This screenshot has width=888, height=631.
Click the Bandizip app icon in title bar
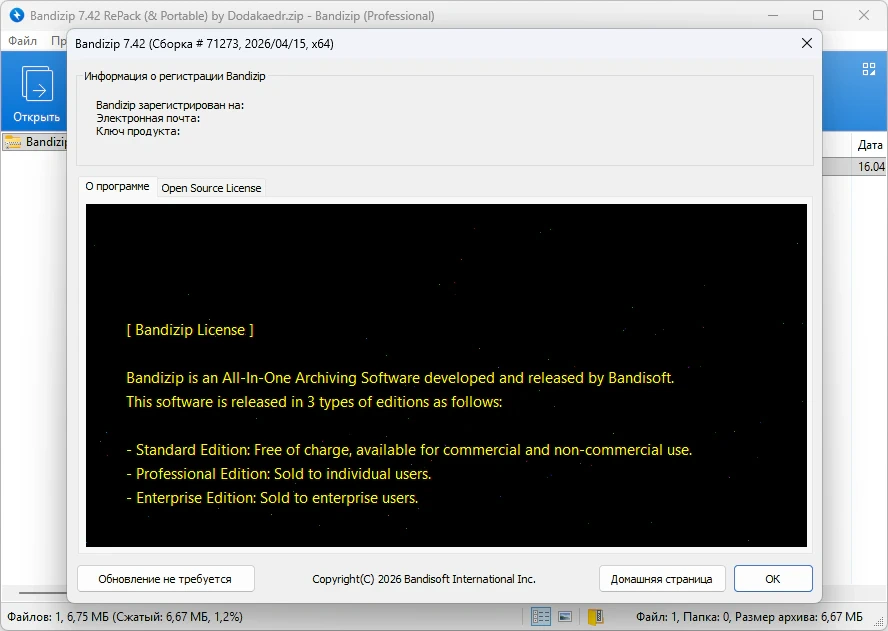17,15
